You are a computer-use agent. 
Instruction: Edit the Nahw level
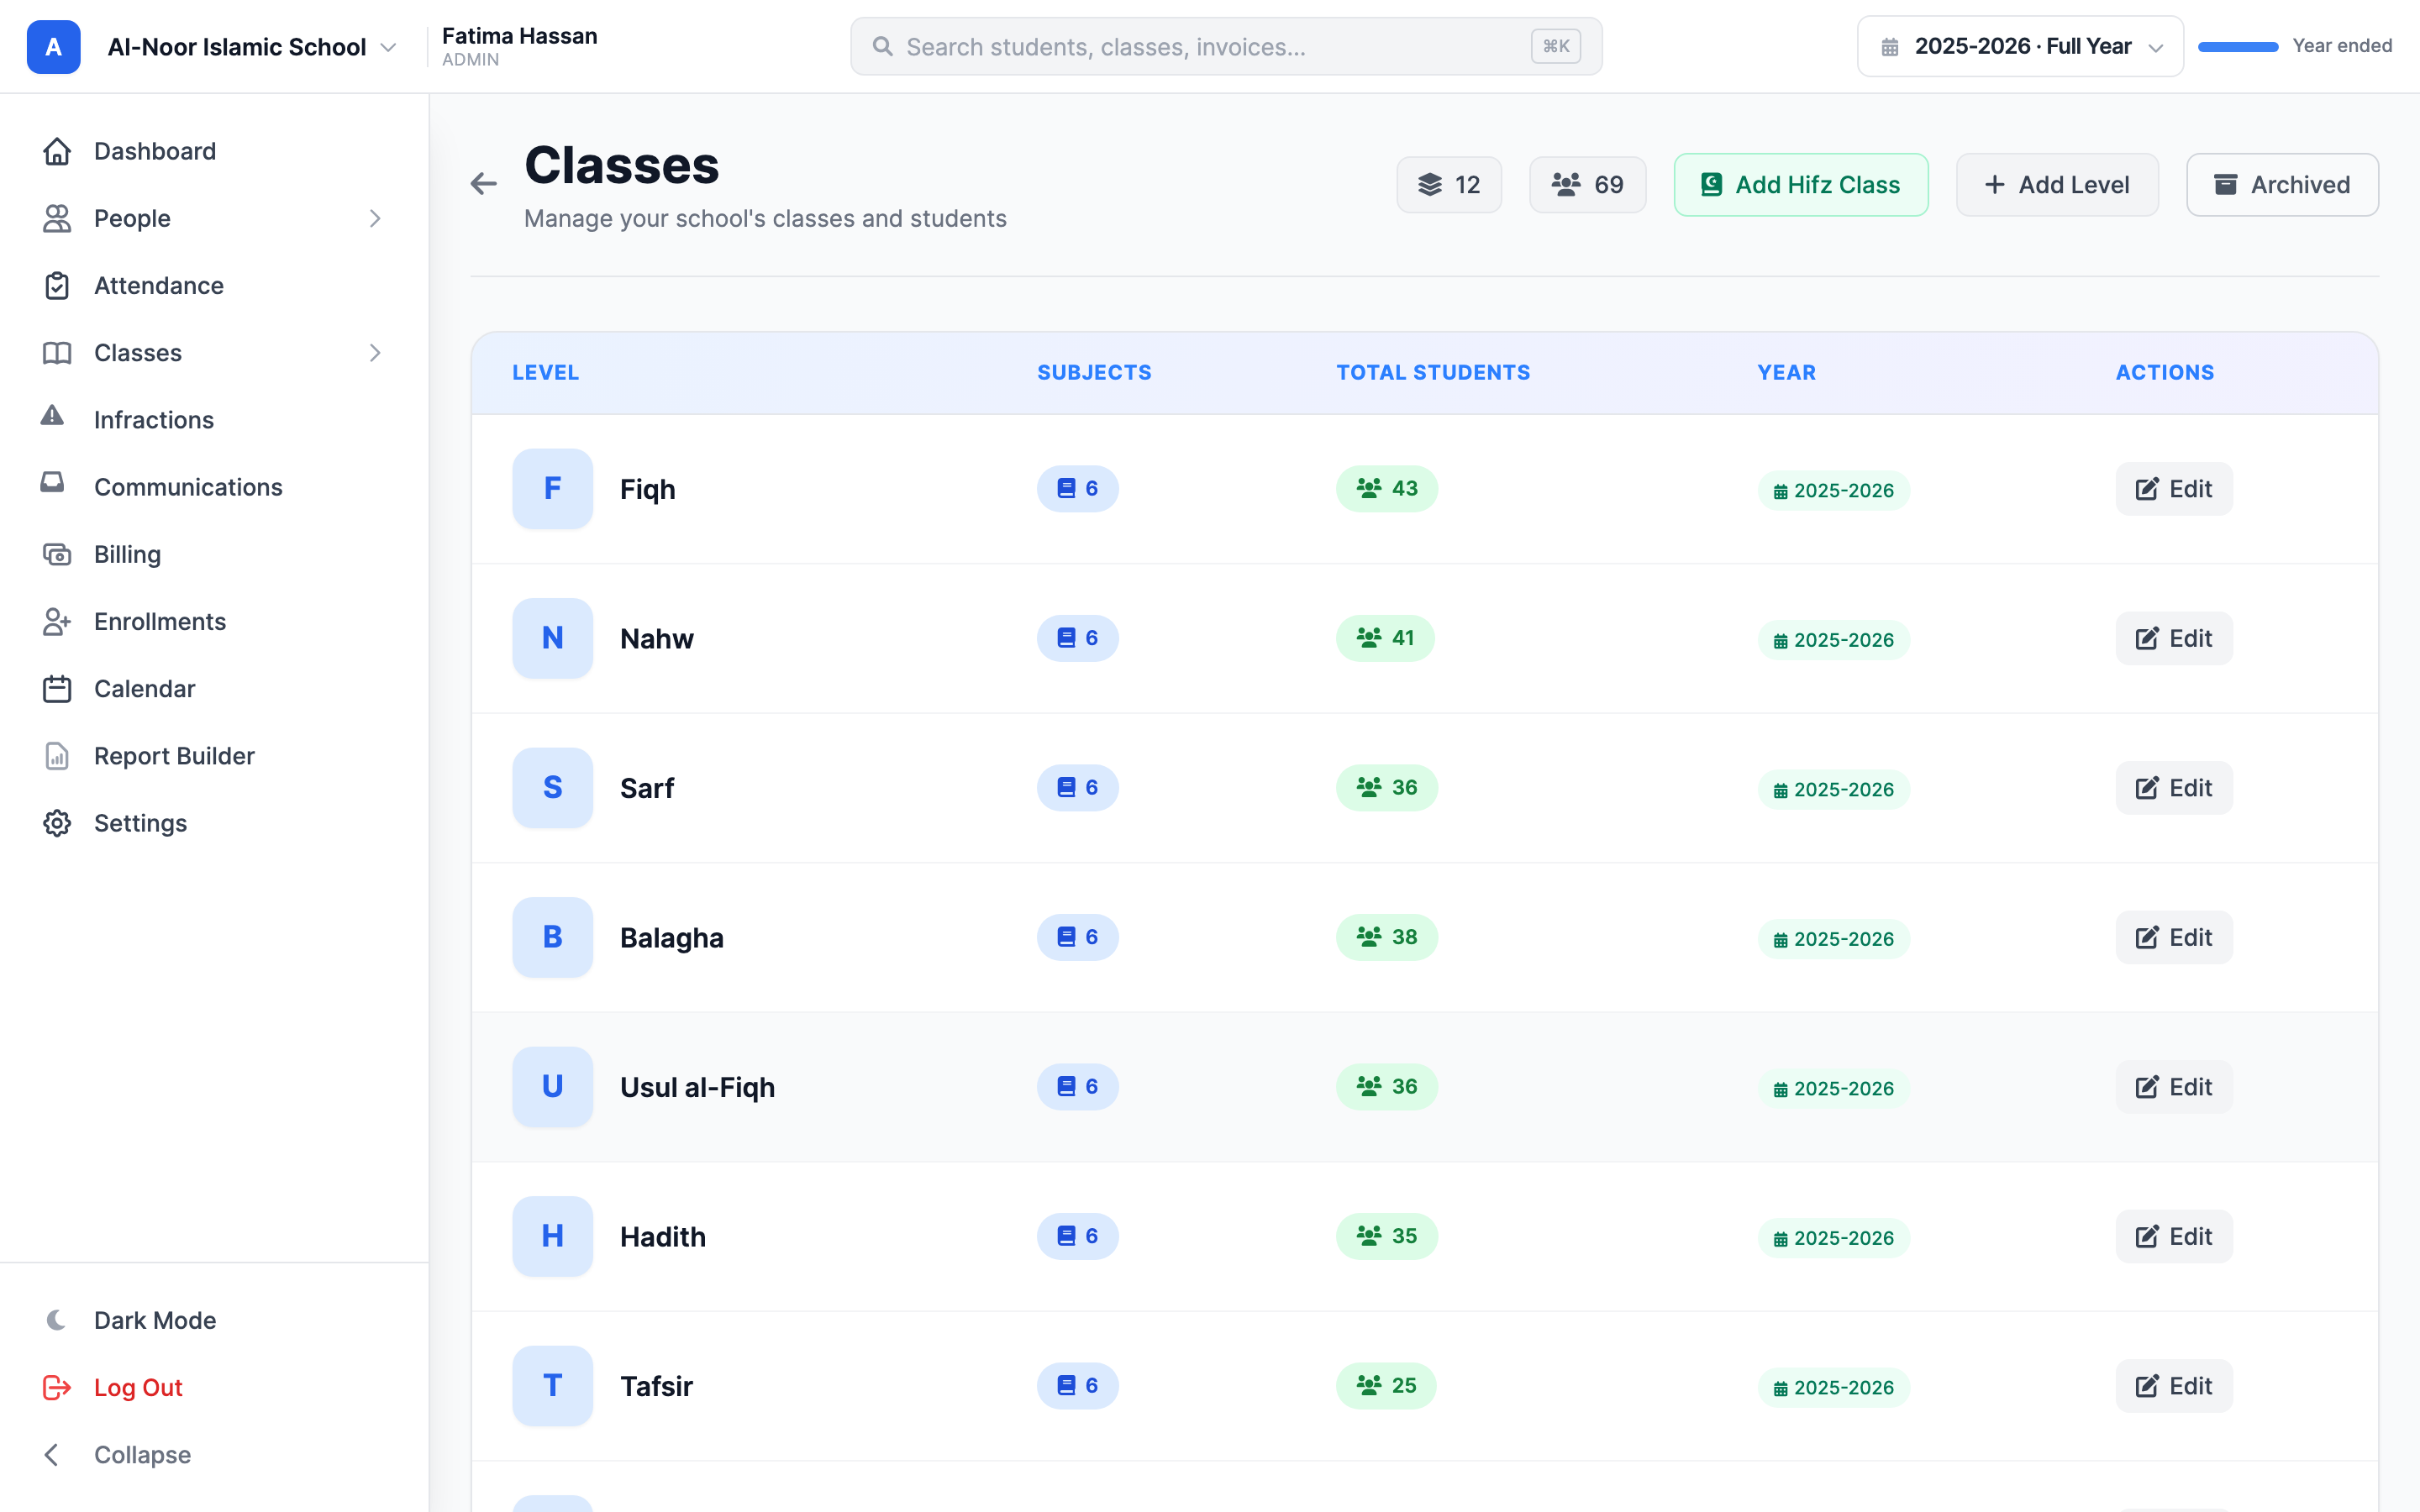pos(2174,638)
